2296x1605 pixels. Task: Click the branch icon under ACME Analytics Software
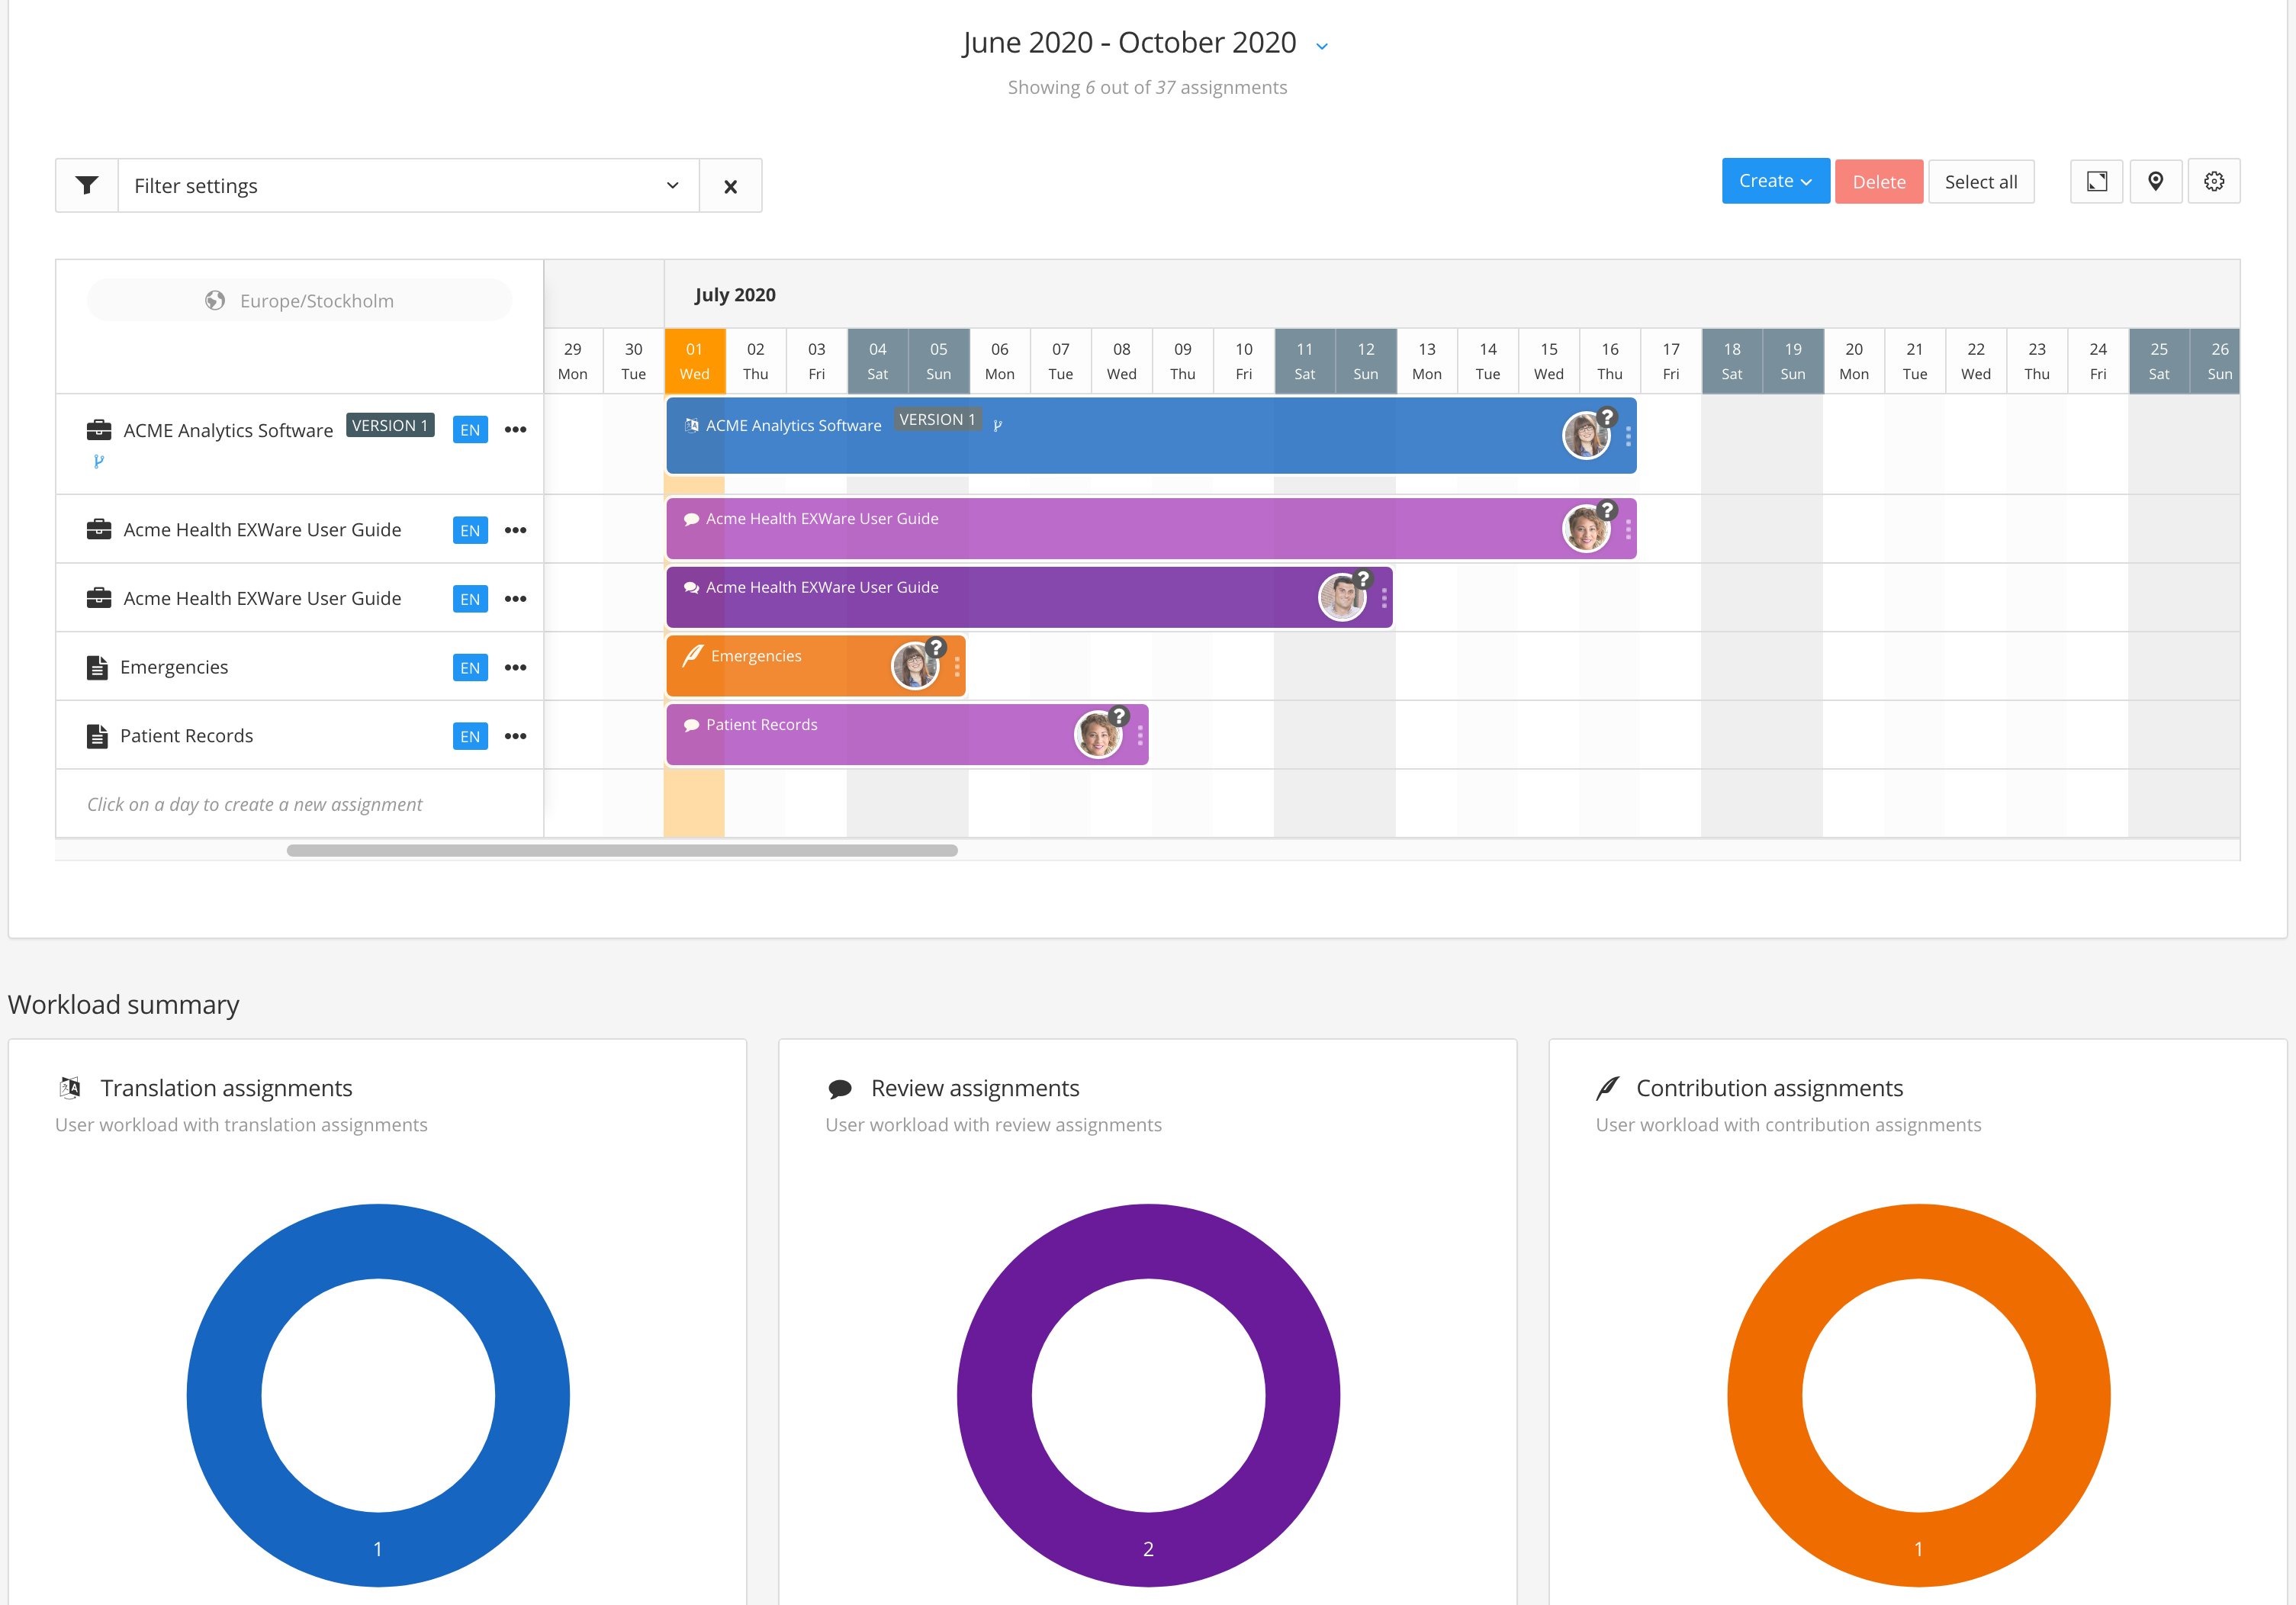[x=98, y=461]
